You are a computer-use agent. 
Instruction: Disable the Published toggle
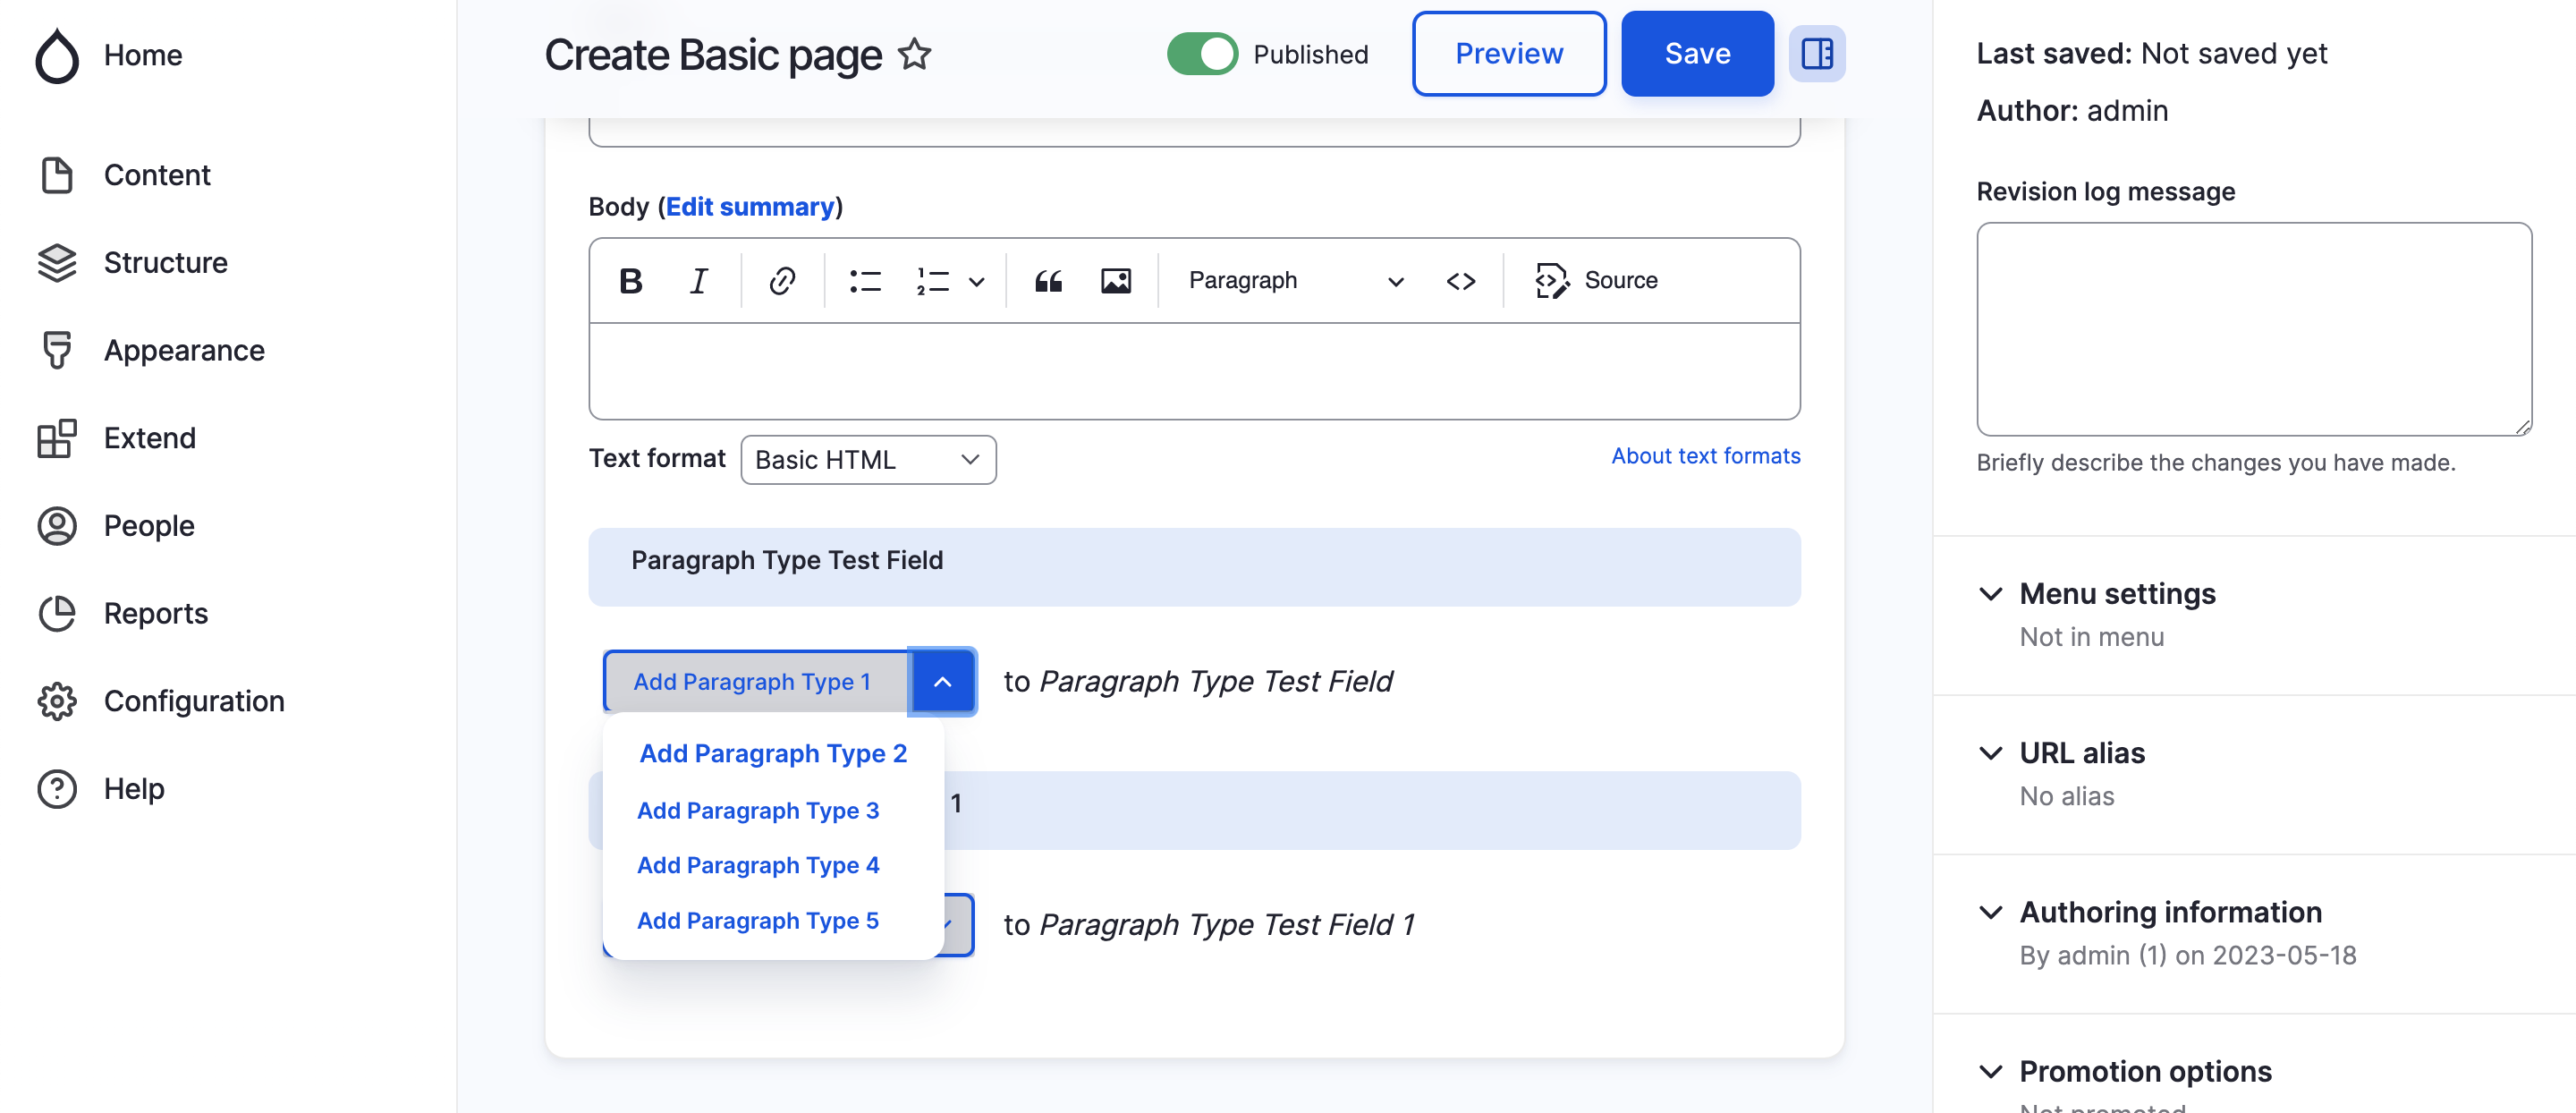point(1203,54)
